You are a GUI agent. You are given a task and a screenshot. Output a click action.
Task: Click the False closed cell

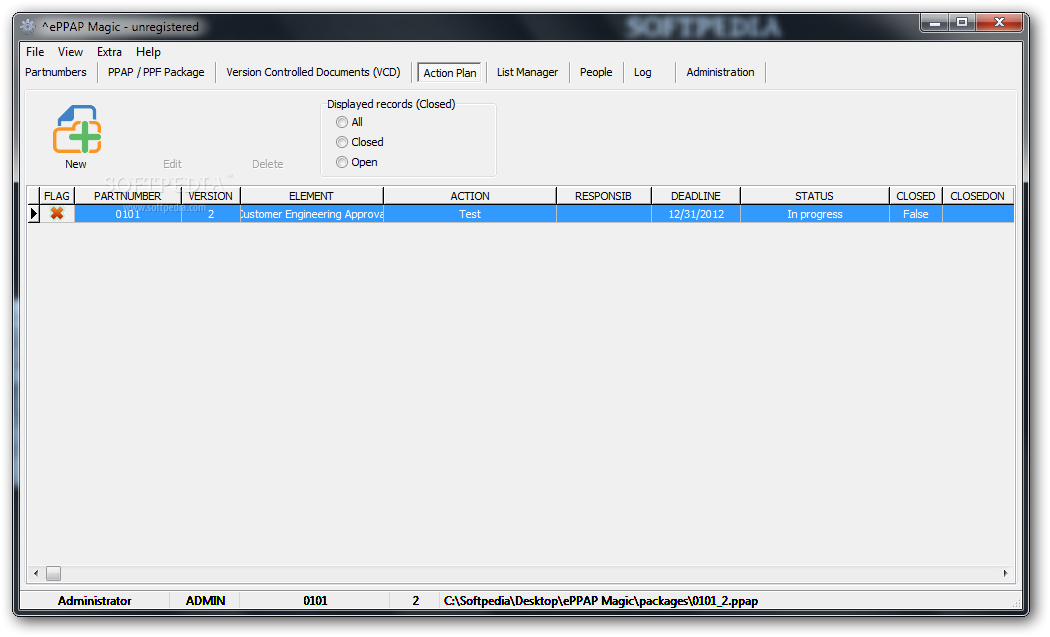click(915, 214)
